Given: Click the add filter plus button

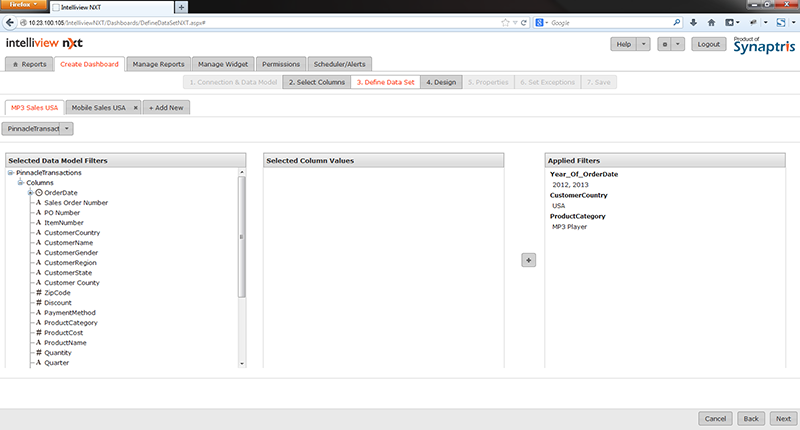Looking at the screenshot, I should click(x=529, y=260).
